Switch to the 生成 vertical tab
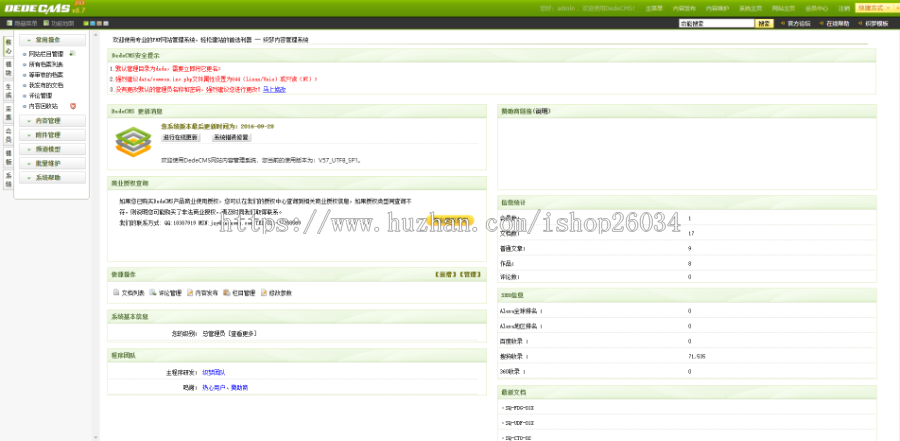The width and height of the screenshot is (900, 441). click(8, 90)
